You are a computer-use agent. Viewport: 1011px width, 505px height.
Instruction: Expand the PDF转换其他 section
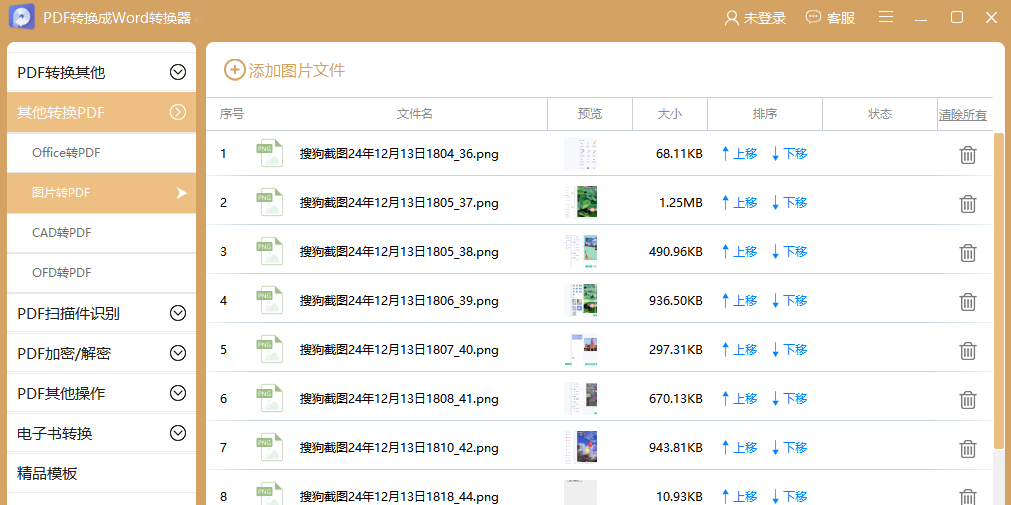click(x=178, y=72)
